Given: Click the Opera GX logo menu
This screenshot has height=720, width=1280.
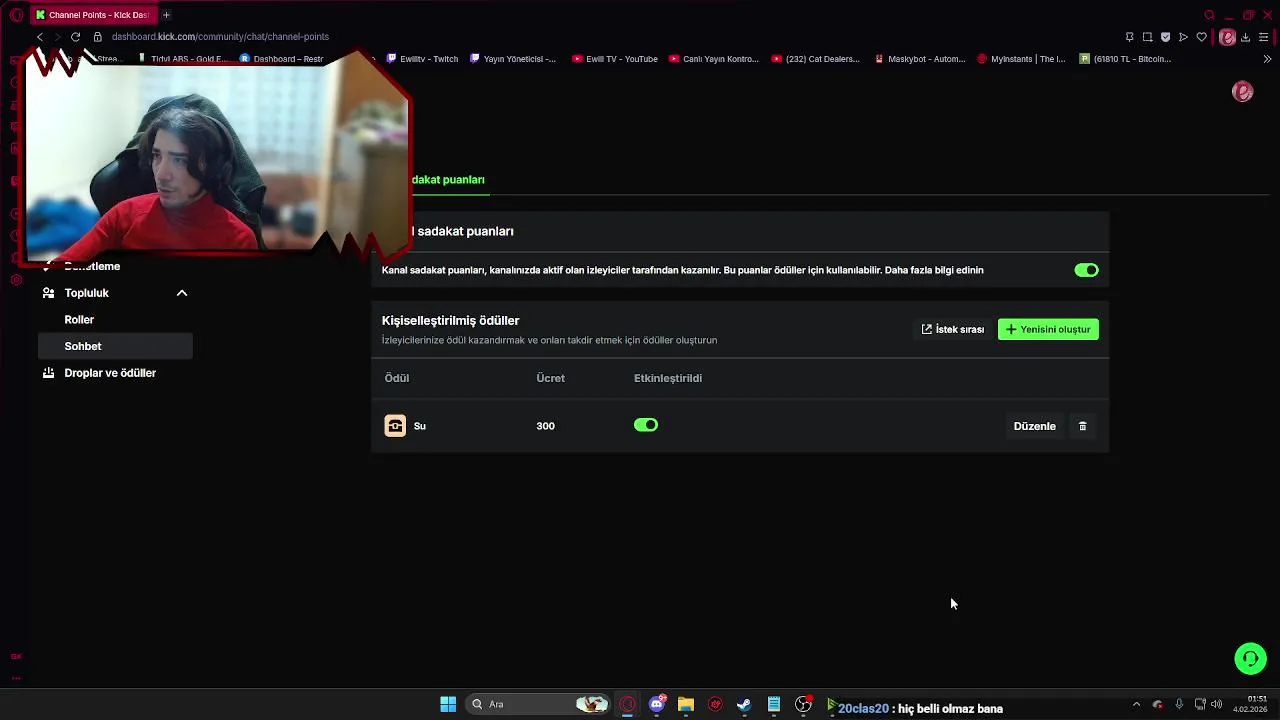Looking at the screenshot, I should coord(16,15).
